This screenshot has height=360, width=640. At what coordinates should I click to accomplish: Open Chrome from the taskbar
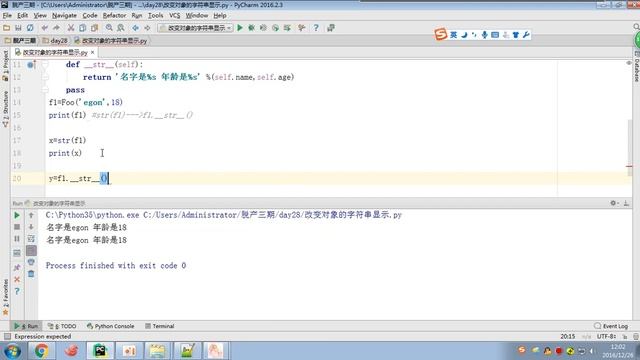coord(41,351)
